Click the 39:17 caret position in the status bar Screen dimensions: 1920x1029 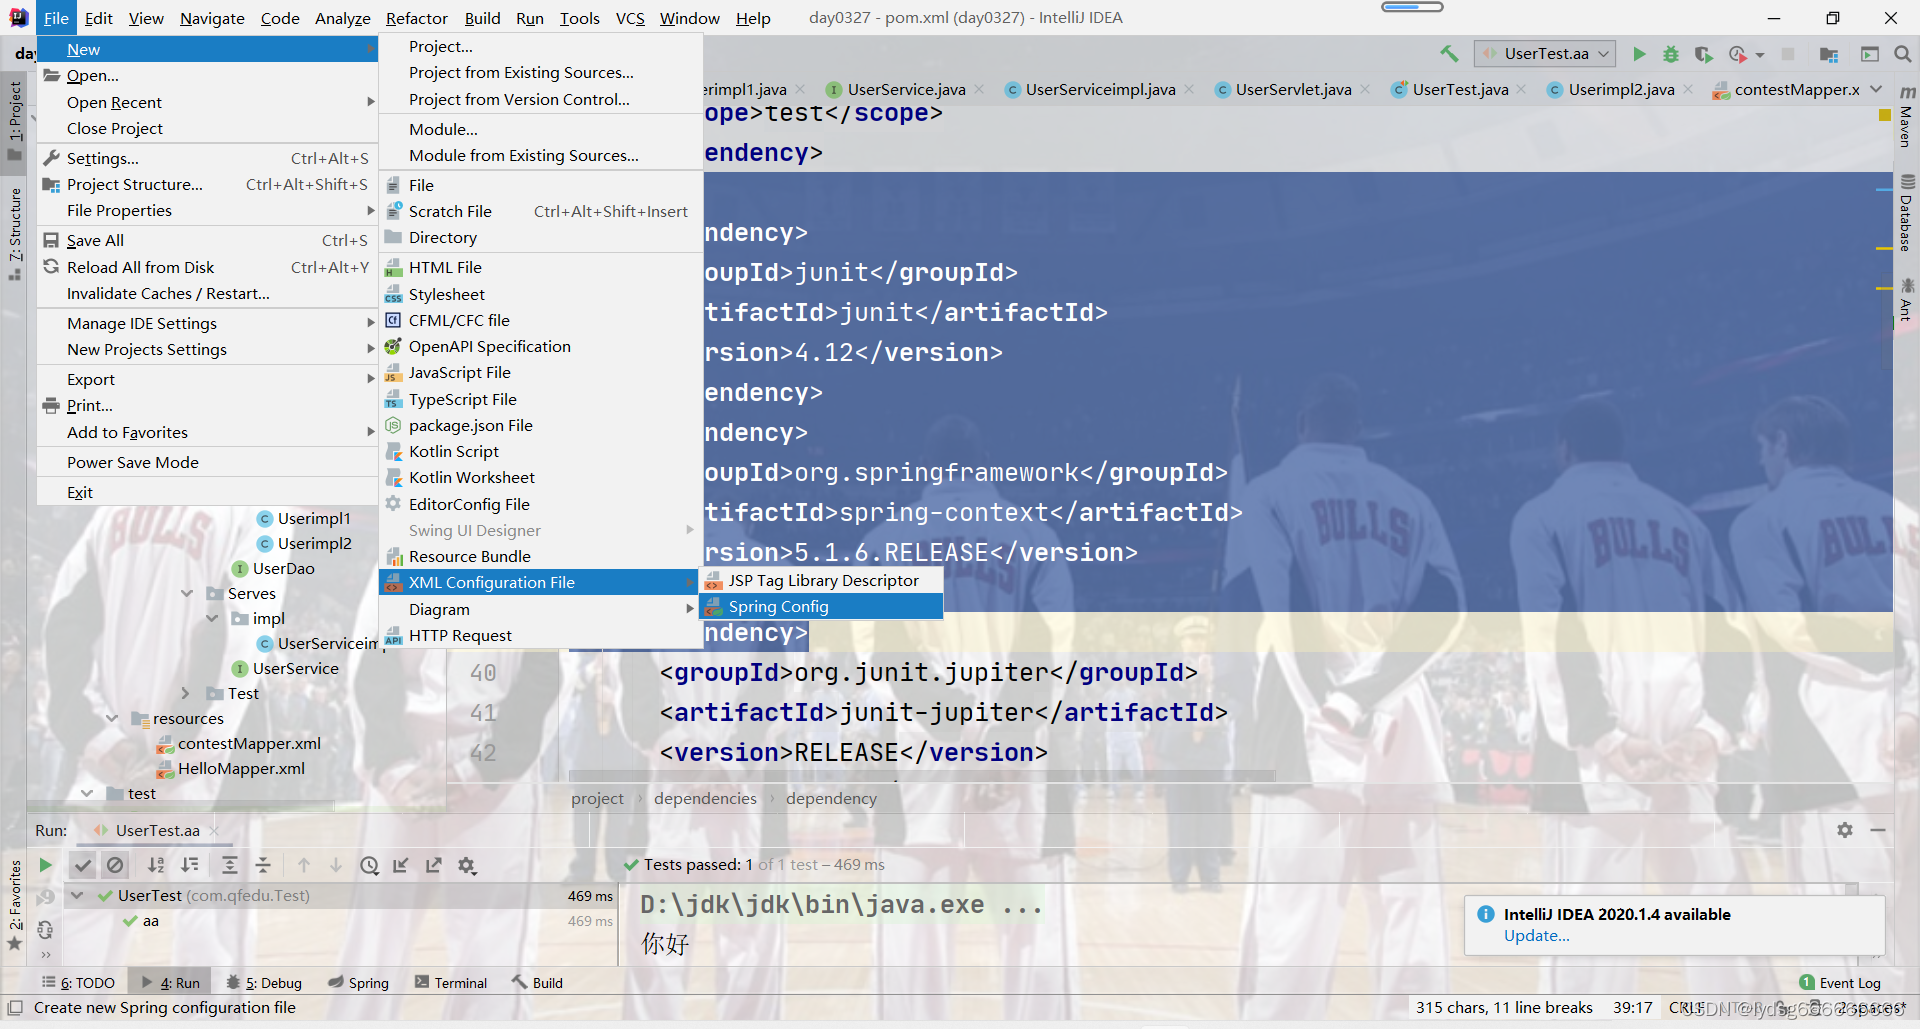click(1632, 1008)
